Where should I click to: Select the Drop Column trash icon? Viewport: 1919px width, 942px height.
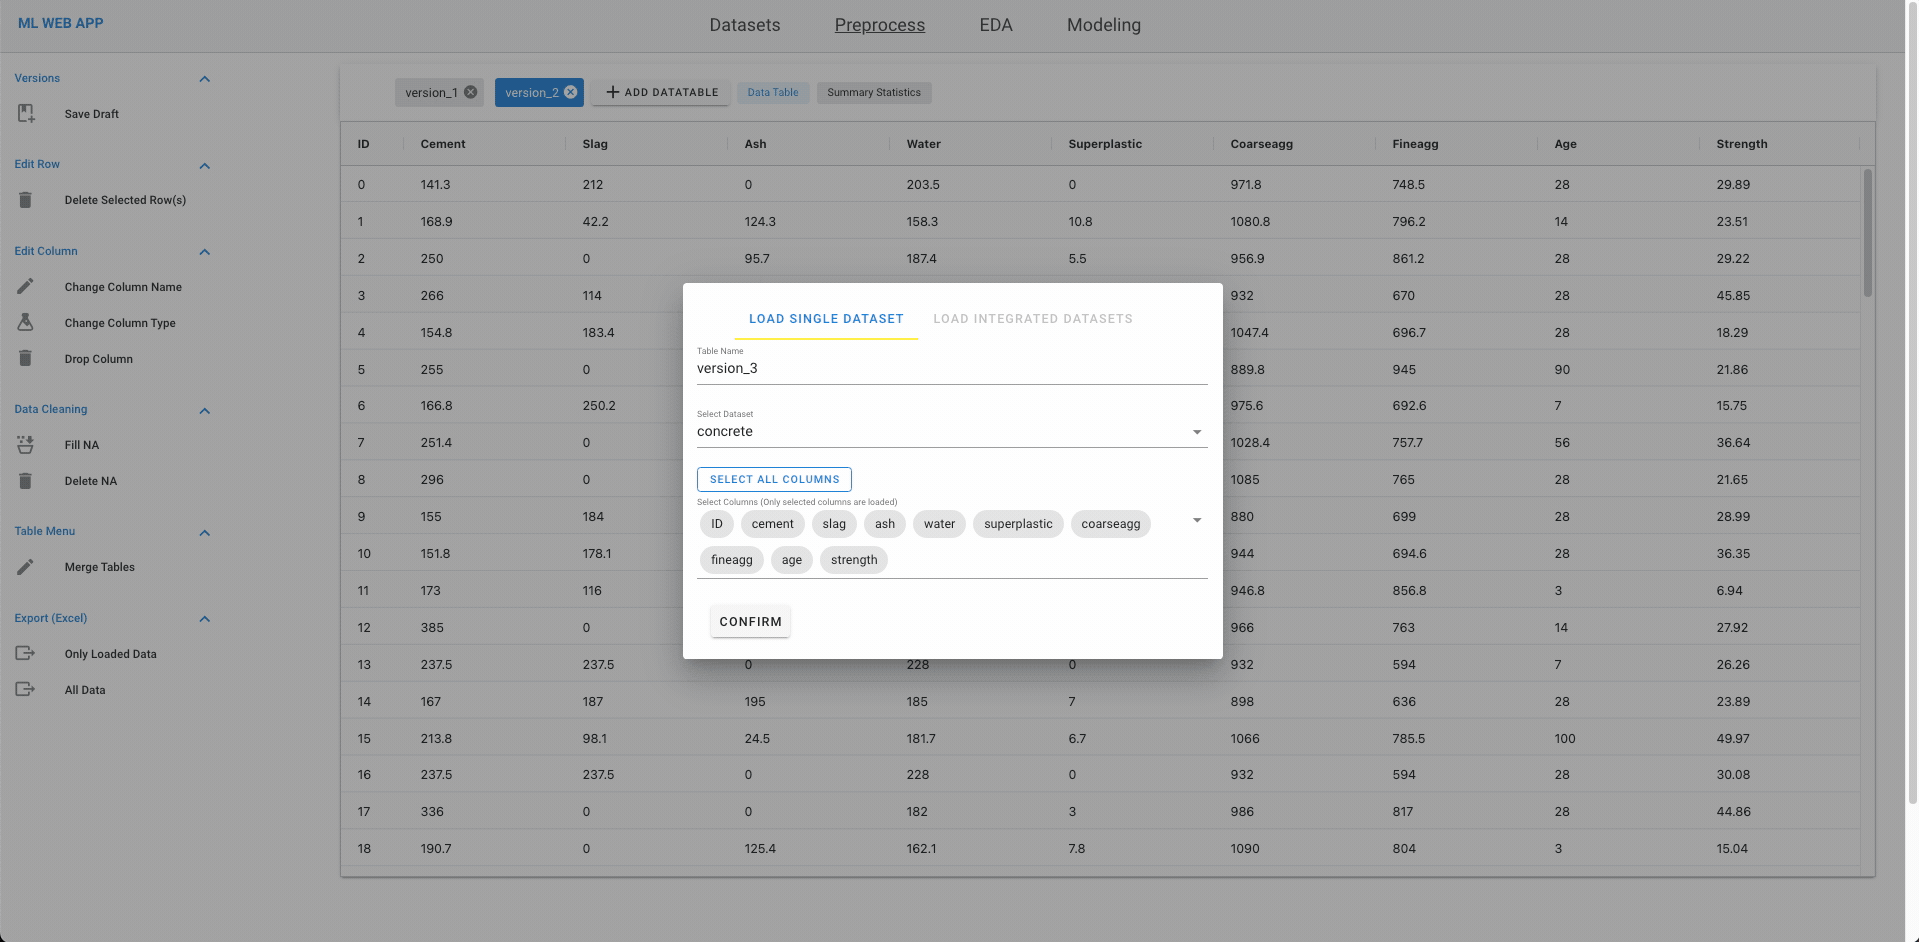coord(25,358)
